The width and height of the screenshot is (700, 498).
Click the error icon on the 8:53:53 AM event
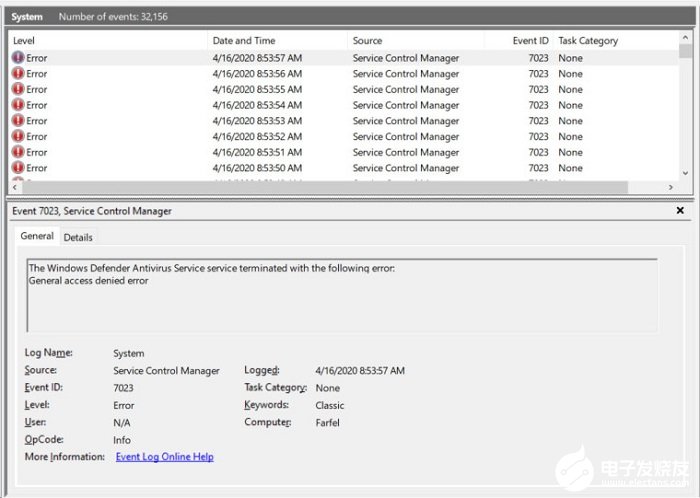[18, 120]
